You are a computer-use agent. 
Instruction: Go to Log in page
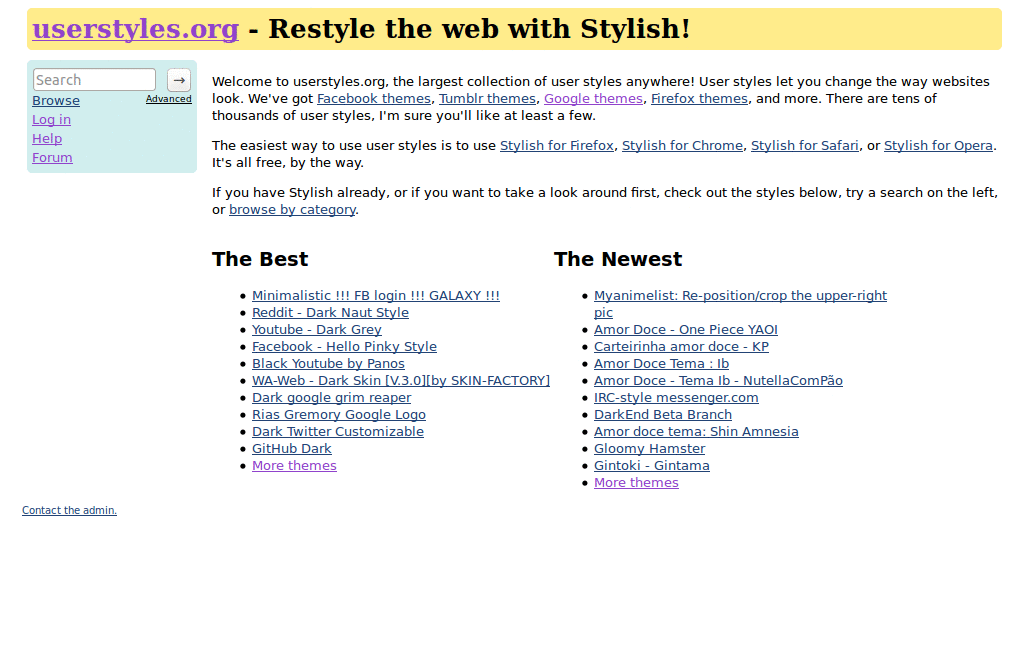52,119
